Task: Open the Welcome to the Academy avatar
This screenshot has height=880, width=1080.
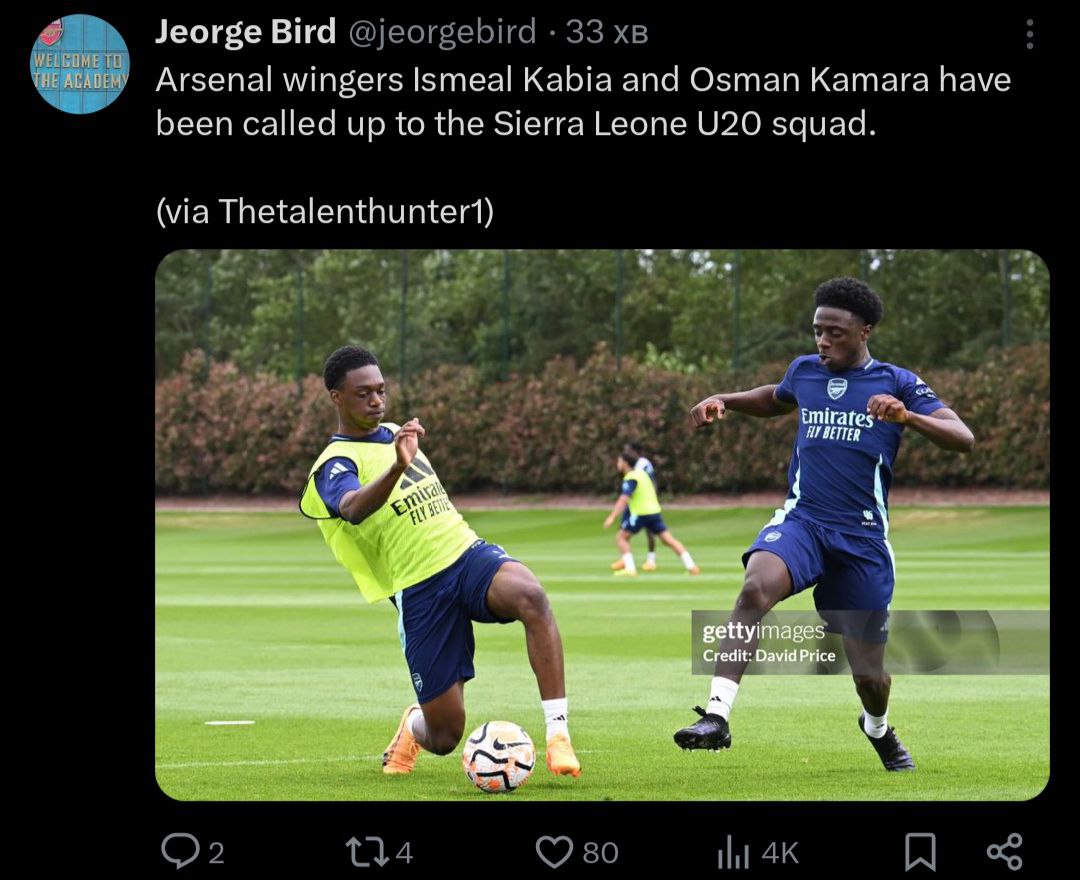Action: pos(81,64)
